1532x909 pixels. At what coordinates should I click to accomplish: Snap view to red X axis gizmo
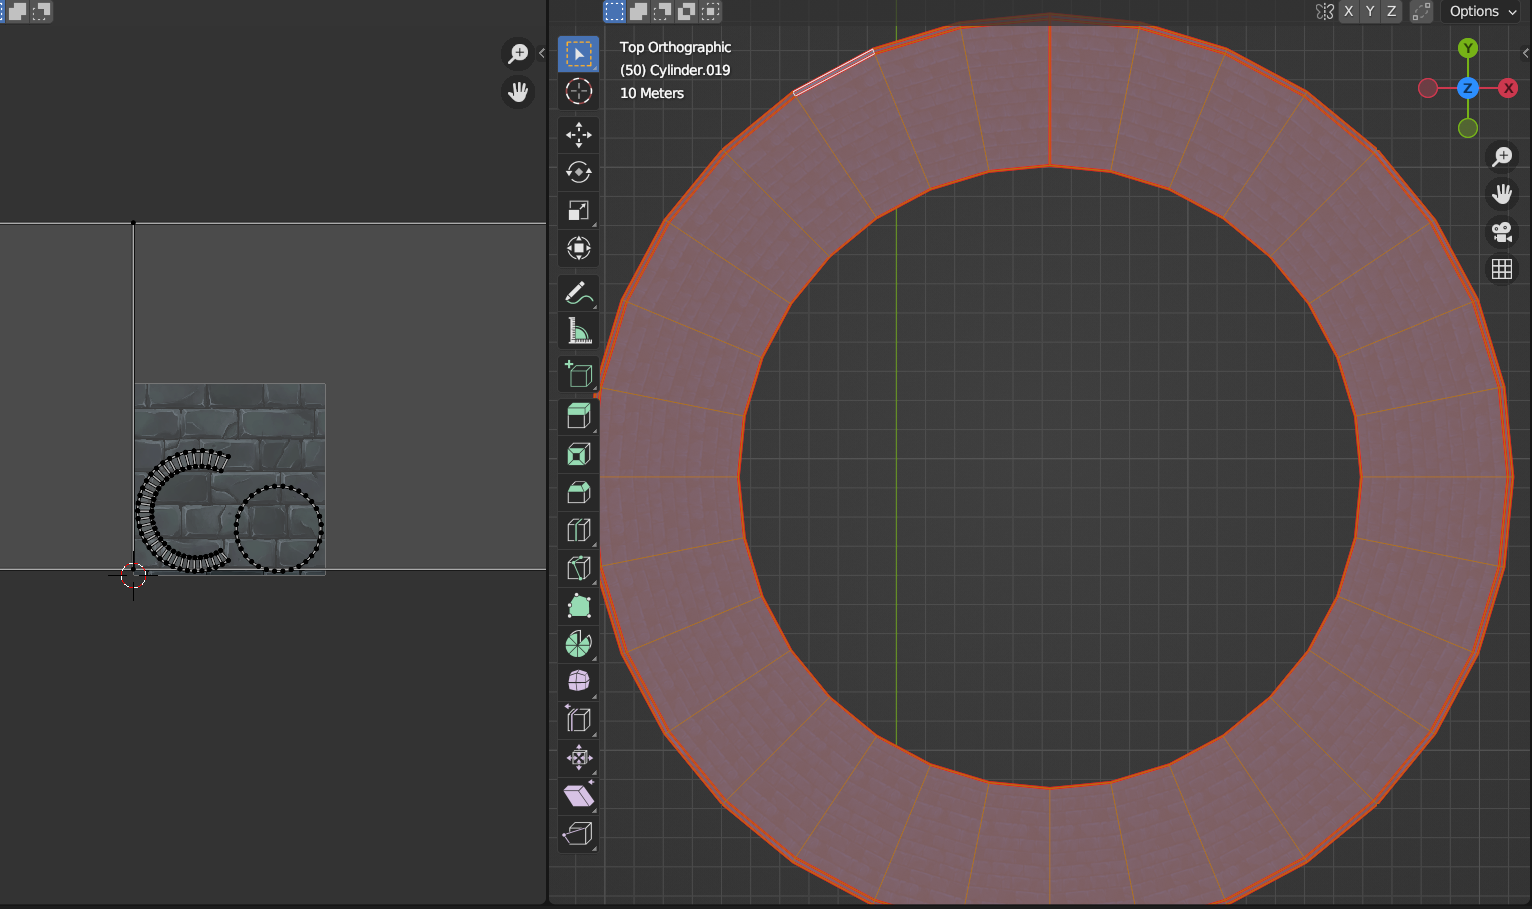click(1508, 88)
